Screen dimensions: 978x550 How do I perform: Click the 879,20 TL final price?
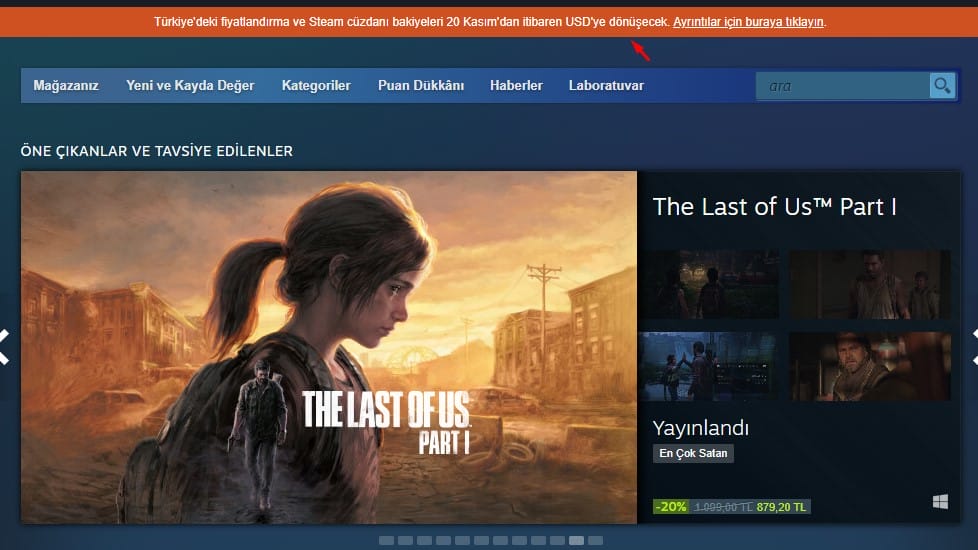tap(781, 507)
